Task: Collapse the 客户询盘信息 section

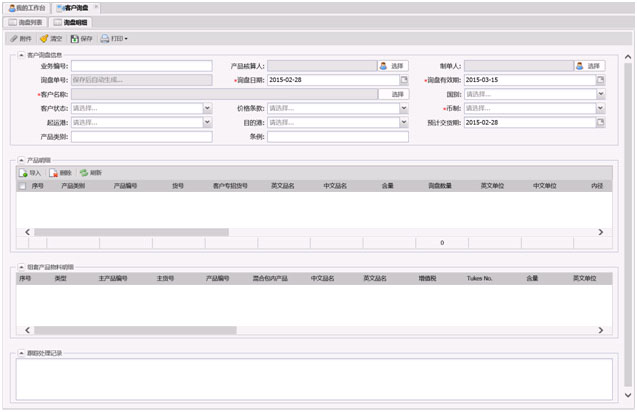Action: 22,54
